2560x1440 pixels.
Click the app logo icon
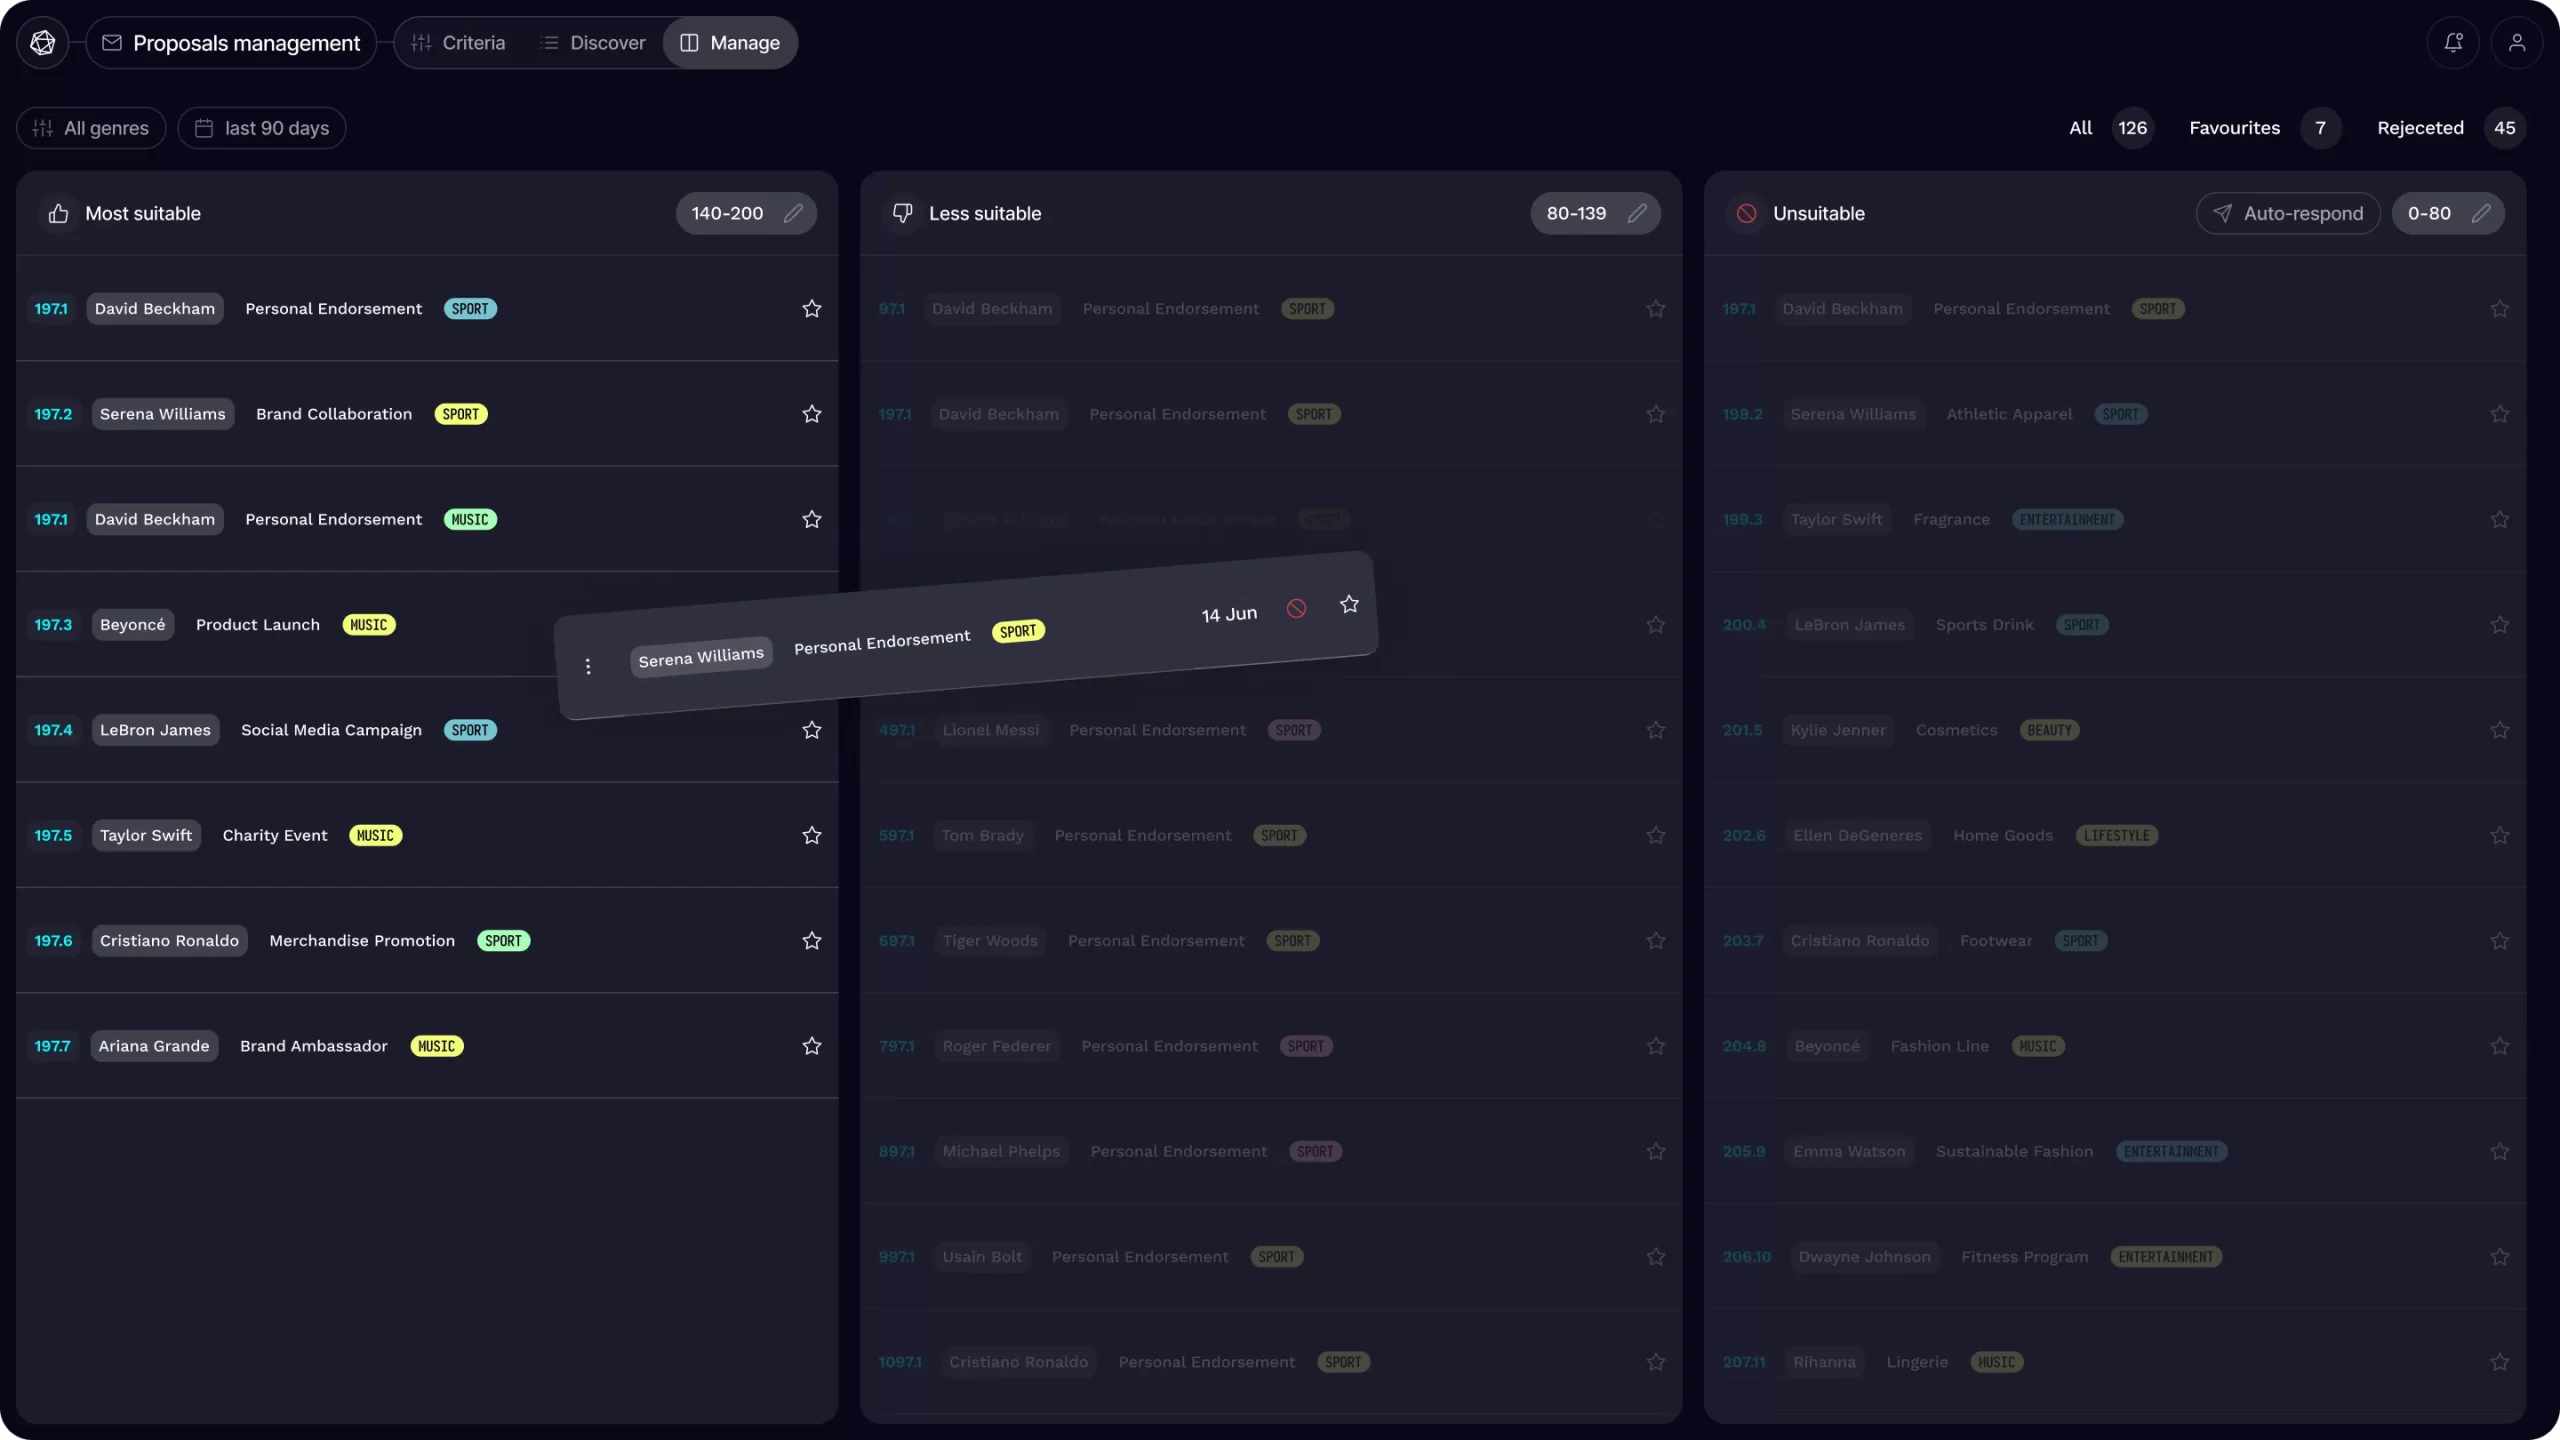pos(42,43)
